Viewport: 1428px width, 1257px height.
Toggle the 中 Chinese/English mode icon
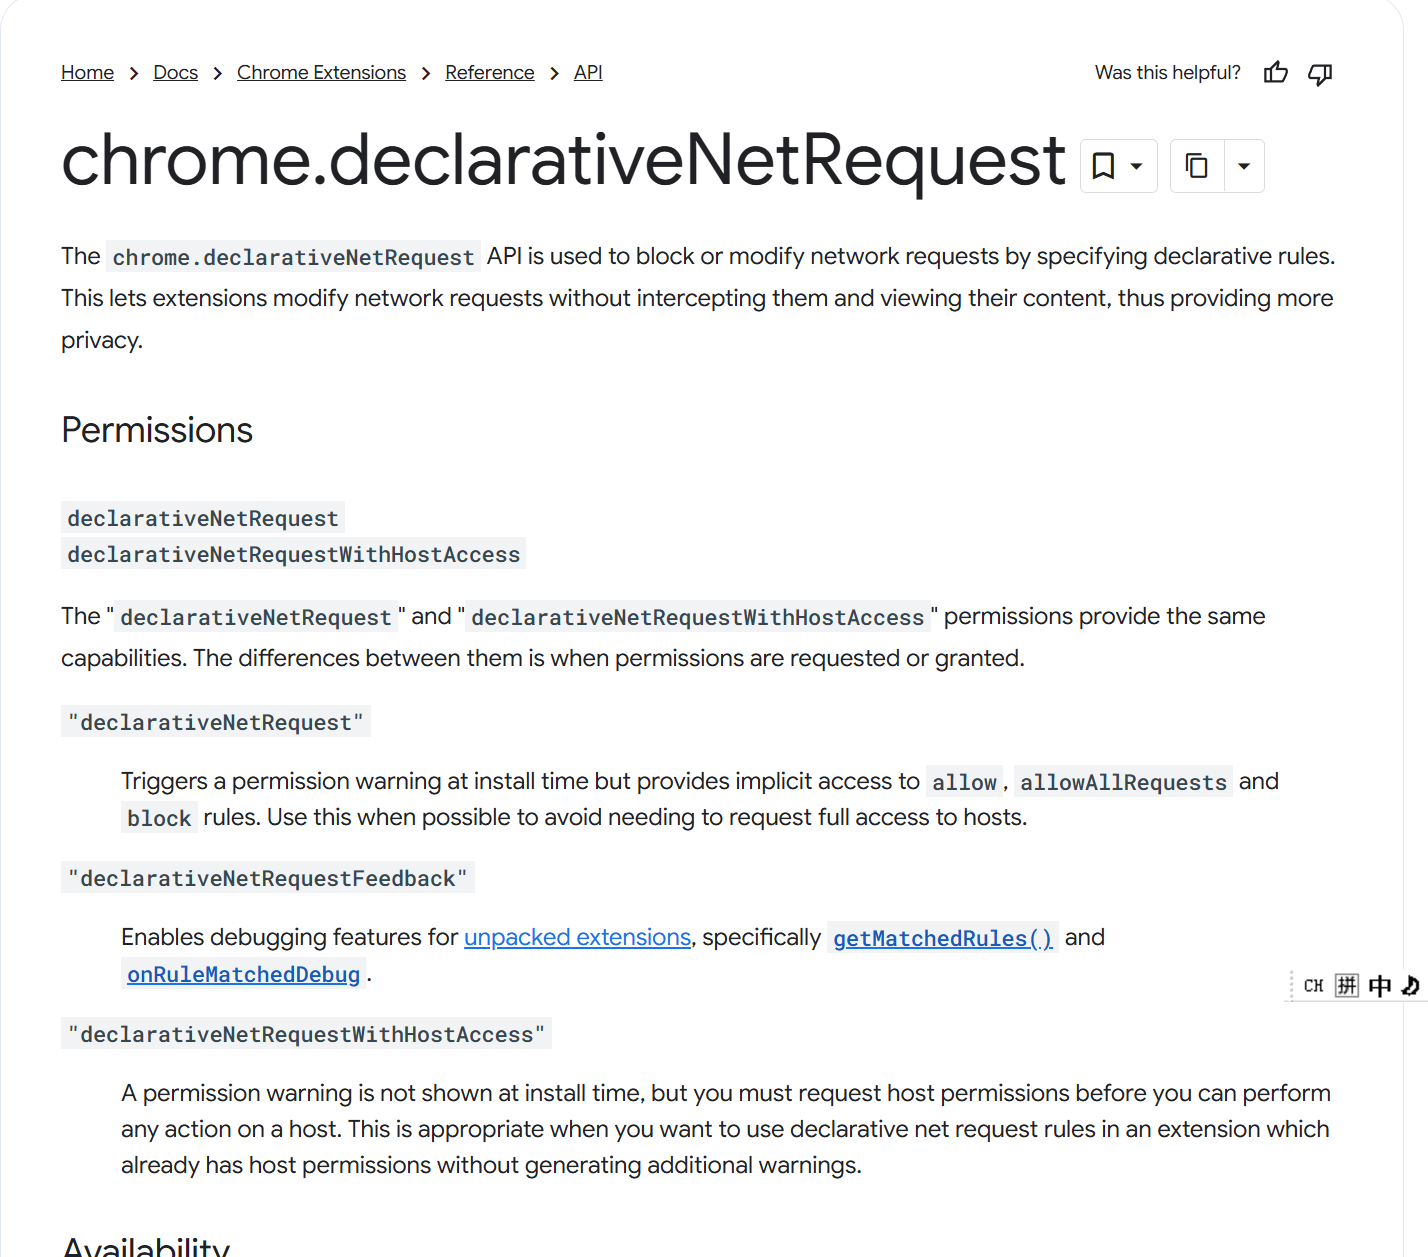click(x=1380, y=986)
